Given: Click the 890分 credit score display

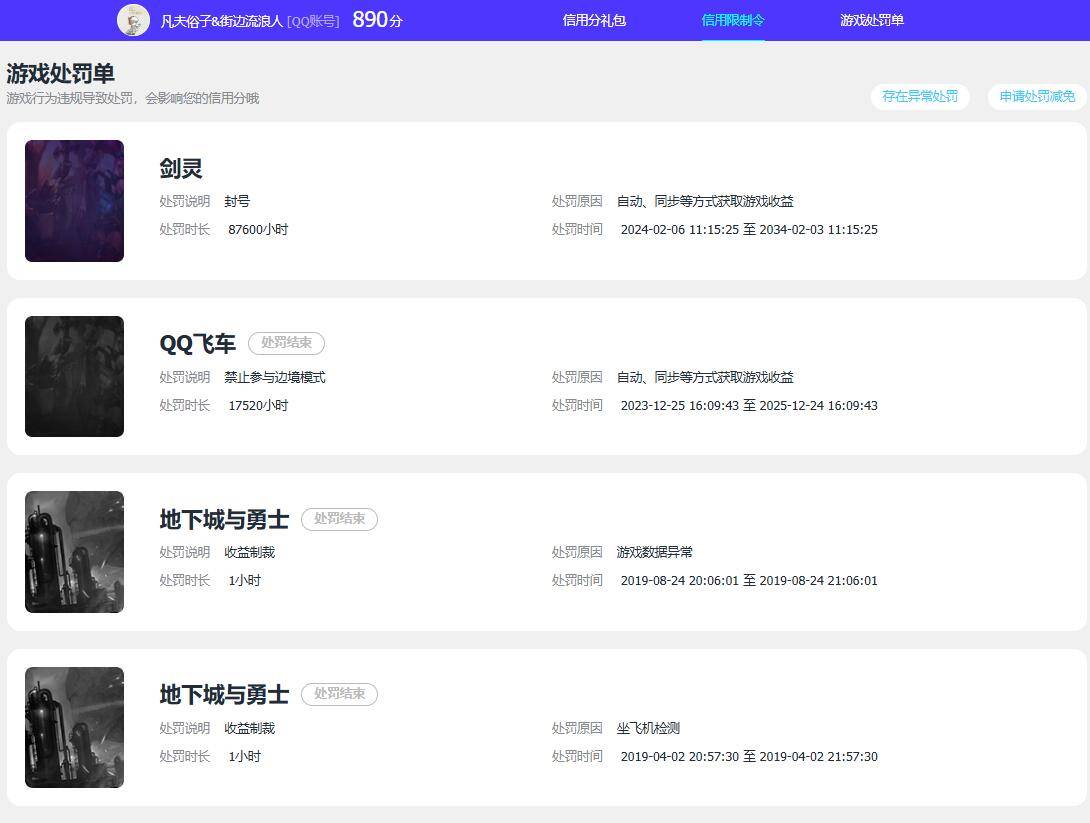Looking at the screenshot, I should pos(376,19).
